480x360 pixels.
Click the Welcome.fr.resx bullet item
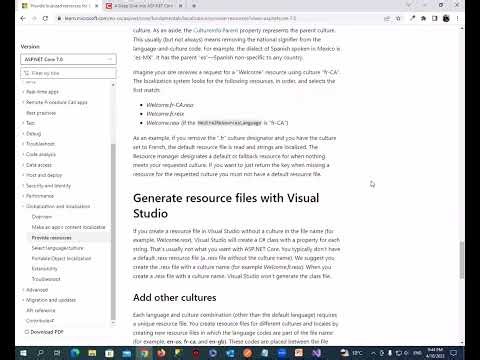click(165, 114)
